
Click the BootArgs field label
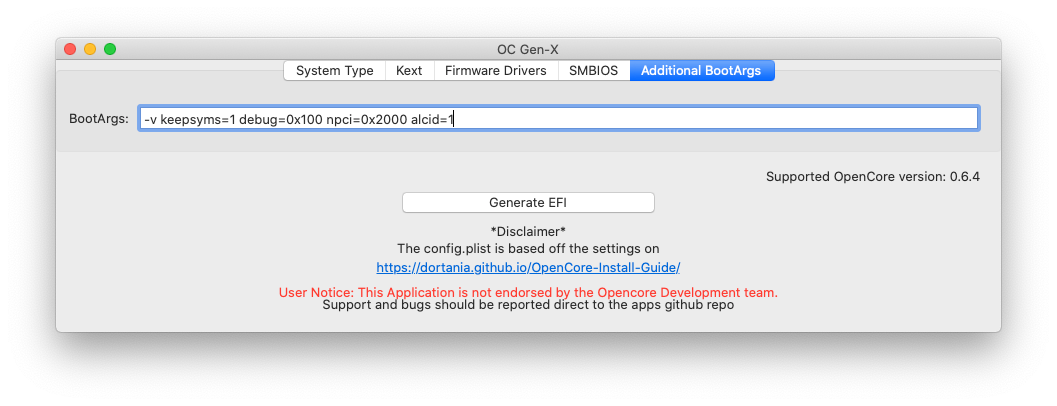click(x=98, y=119)
